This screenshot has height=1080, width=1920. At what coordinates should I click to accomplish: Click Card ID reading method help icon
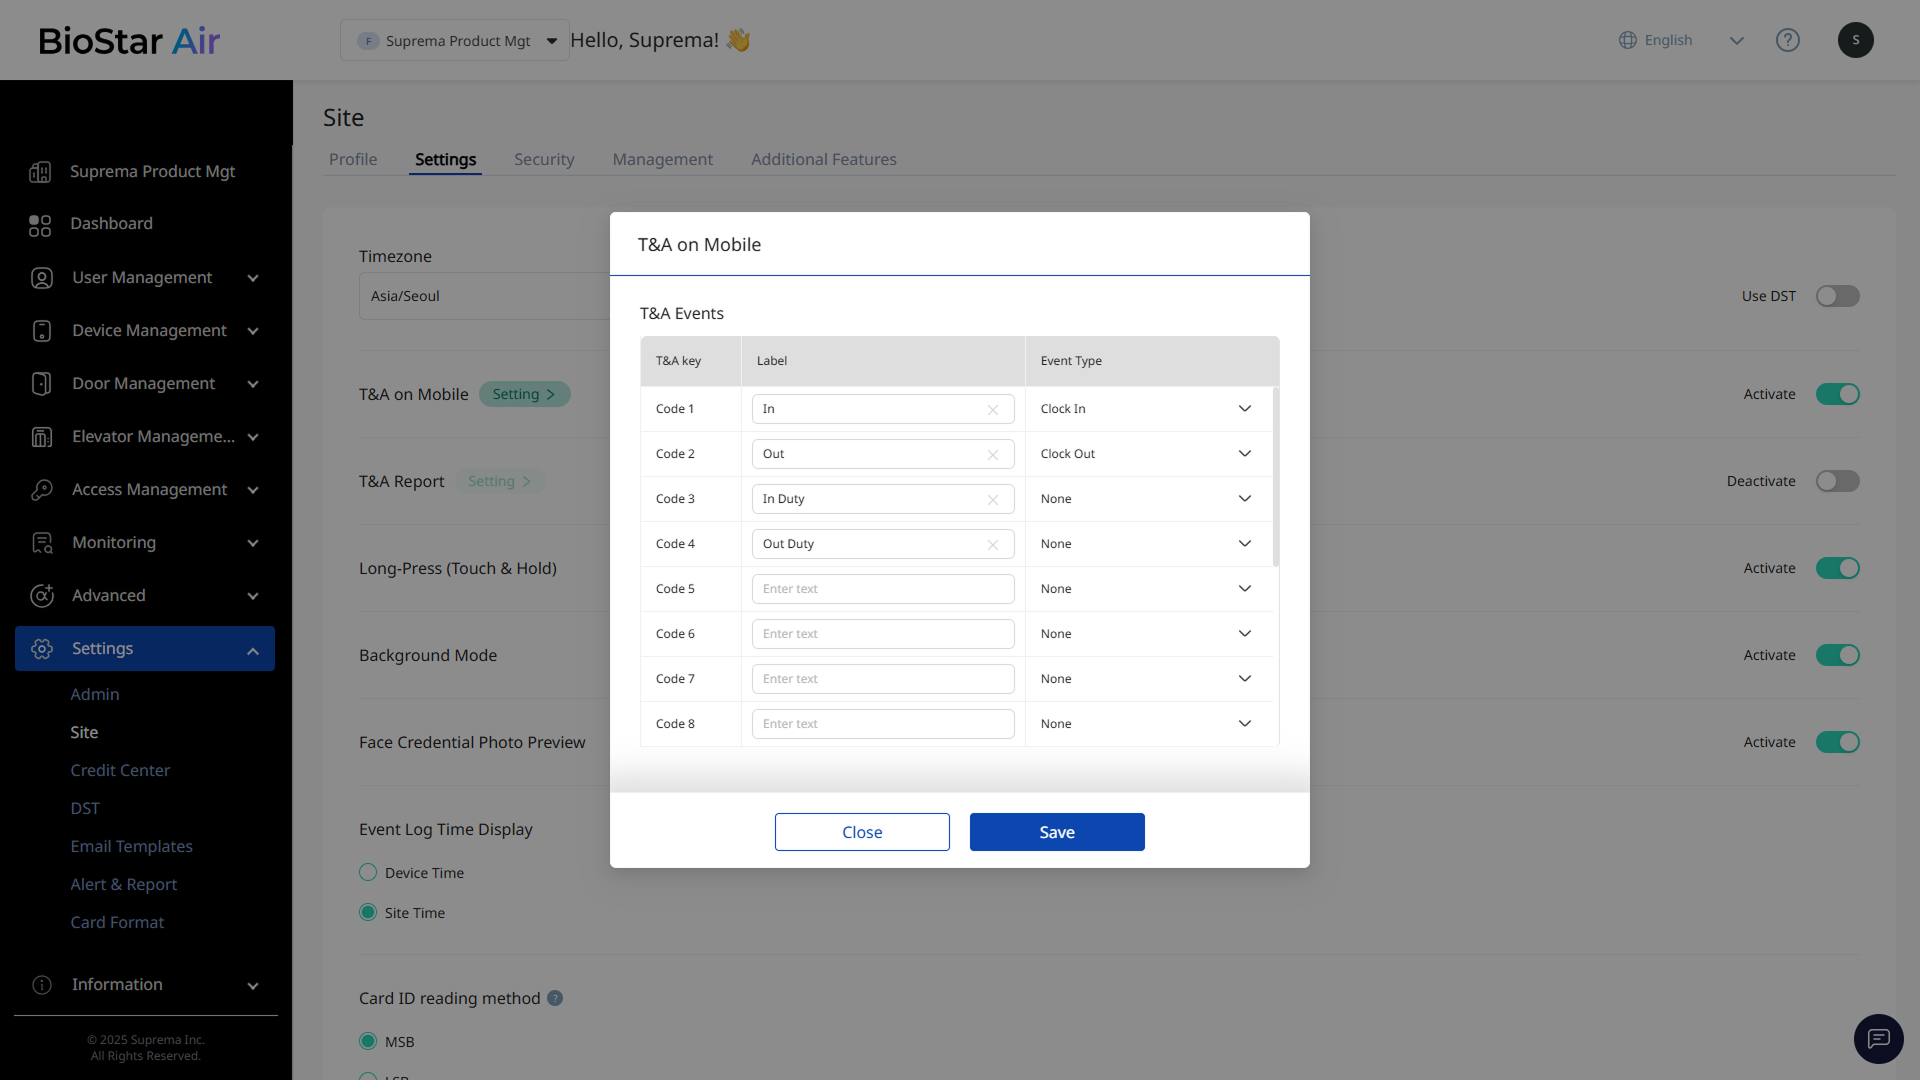pyautogui.click(x=555, y=998)
